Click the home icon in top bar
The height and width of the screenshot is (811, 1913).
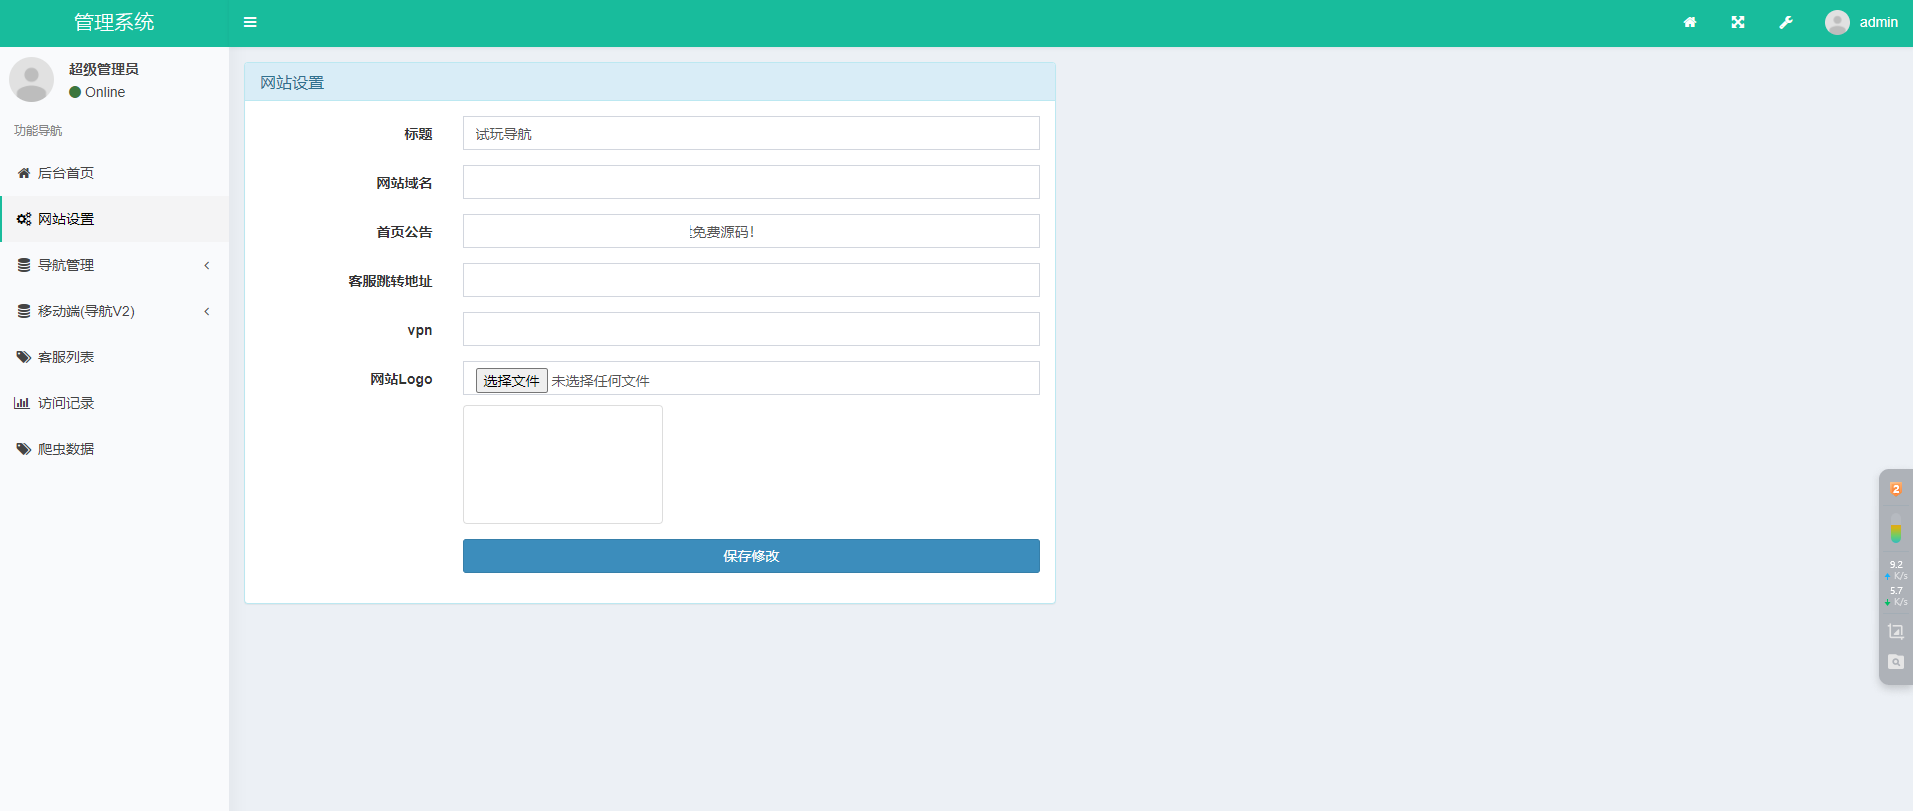(1689, 22)
